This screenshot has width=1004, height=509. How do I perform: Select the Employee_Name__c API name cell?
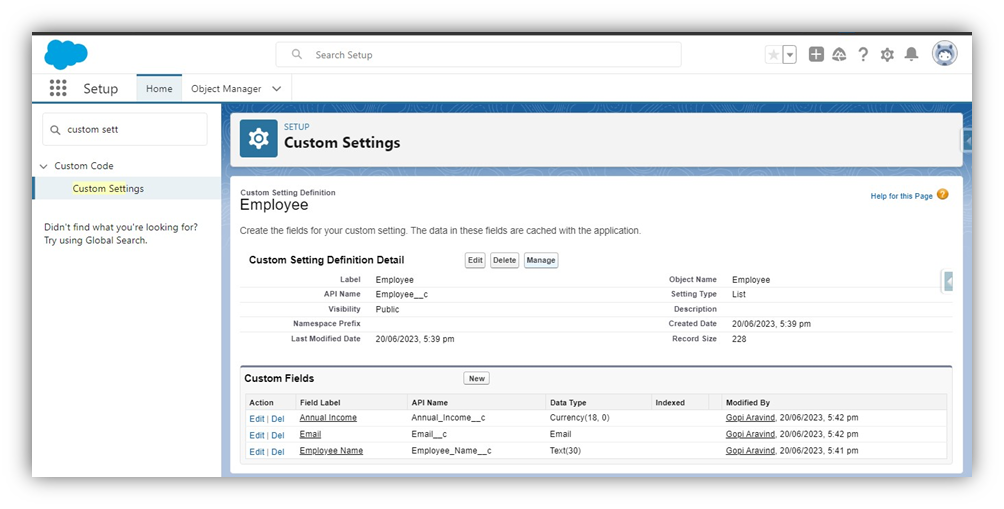pyautogui.click(x=451, y=451)
